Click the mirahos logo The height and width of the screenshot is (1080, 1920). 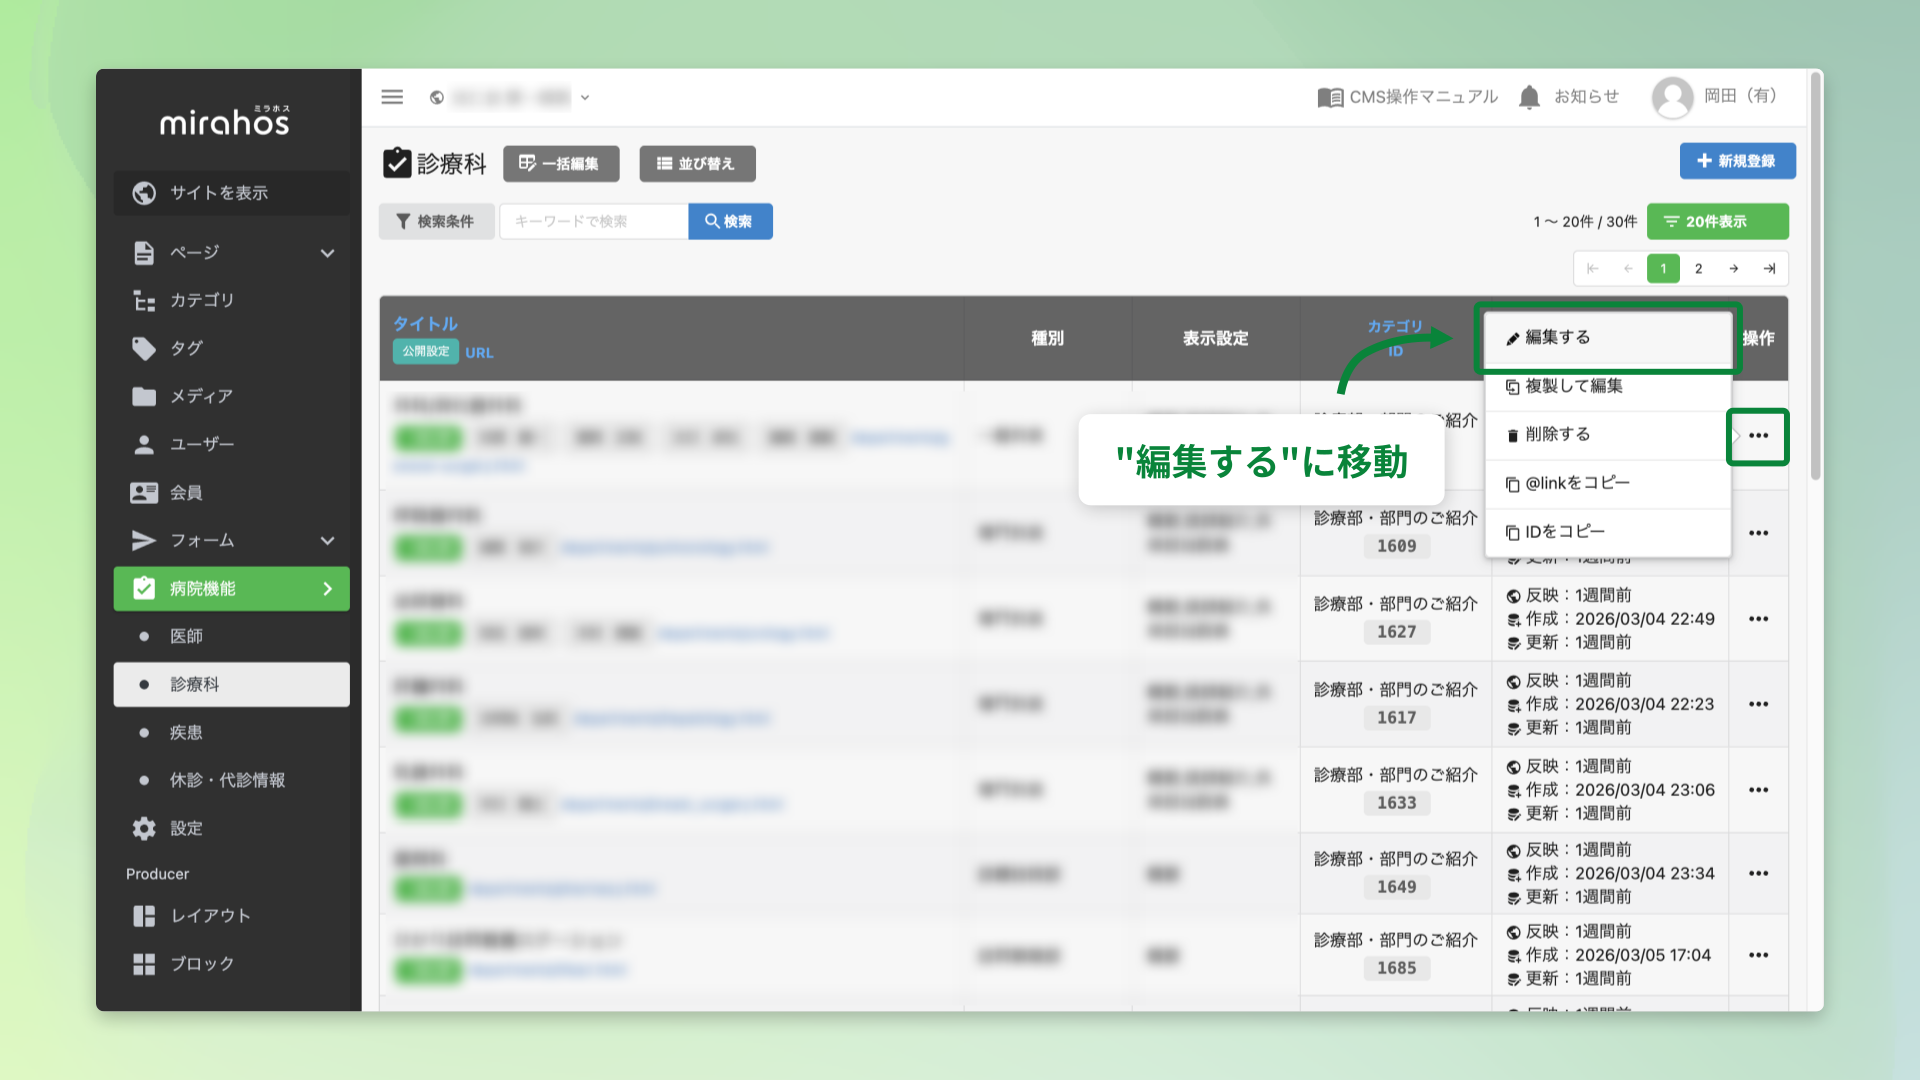[x=225, y=120]
